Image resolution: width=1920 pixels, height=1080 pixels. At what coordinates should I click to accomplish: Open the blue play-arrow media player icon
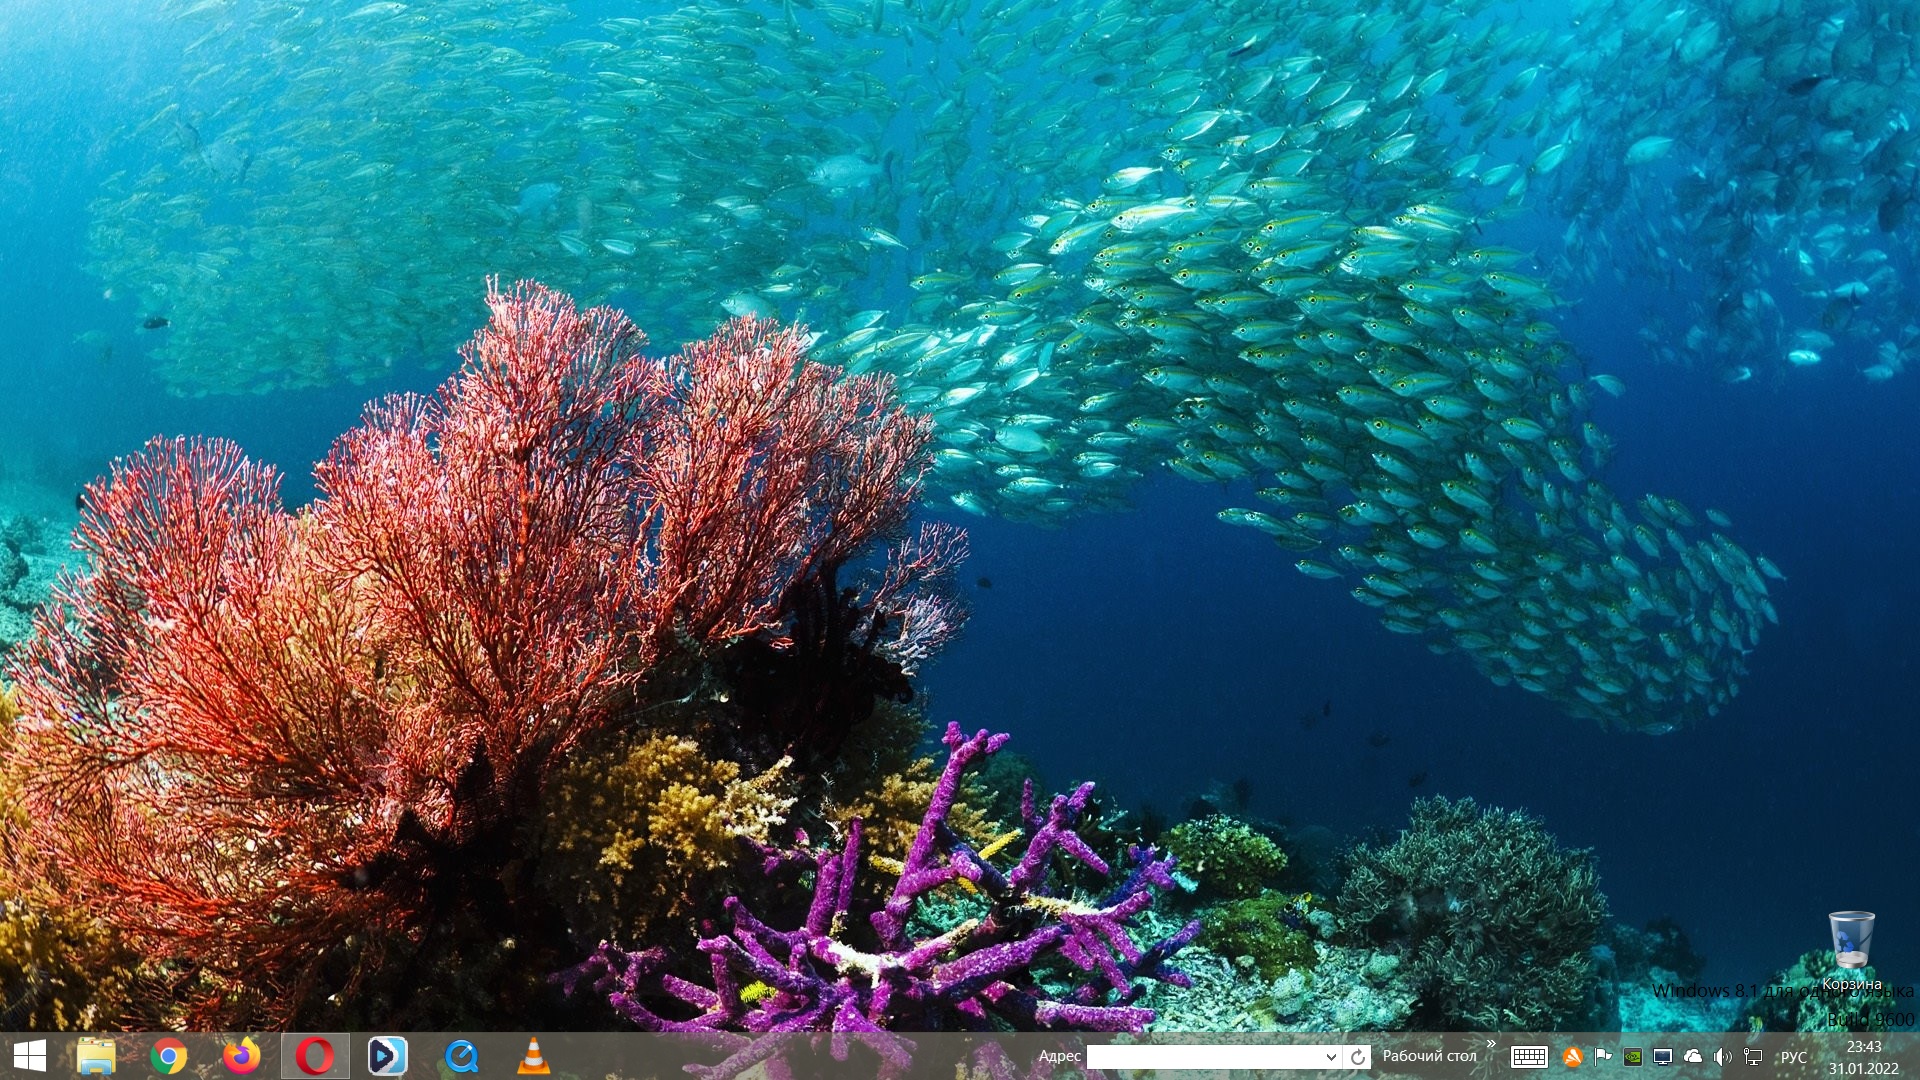[387, 1056]
